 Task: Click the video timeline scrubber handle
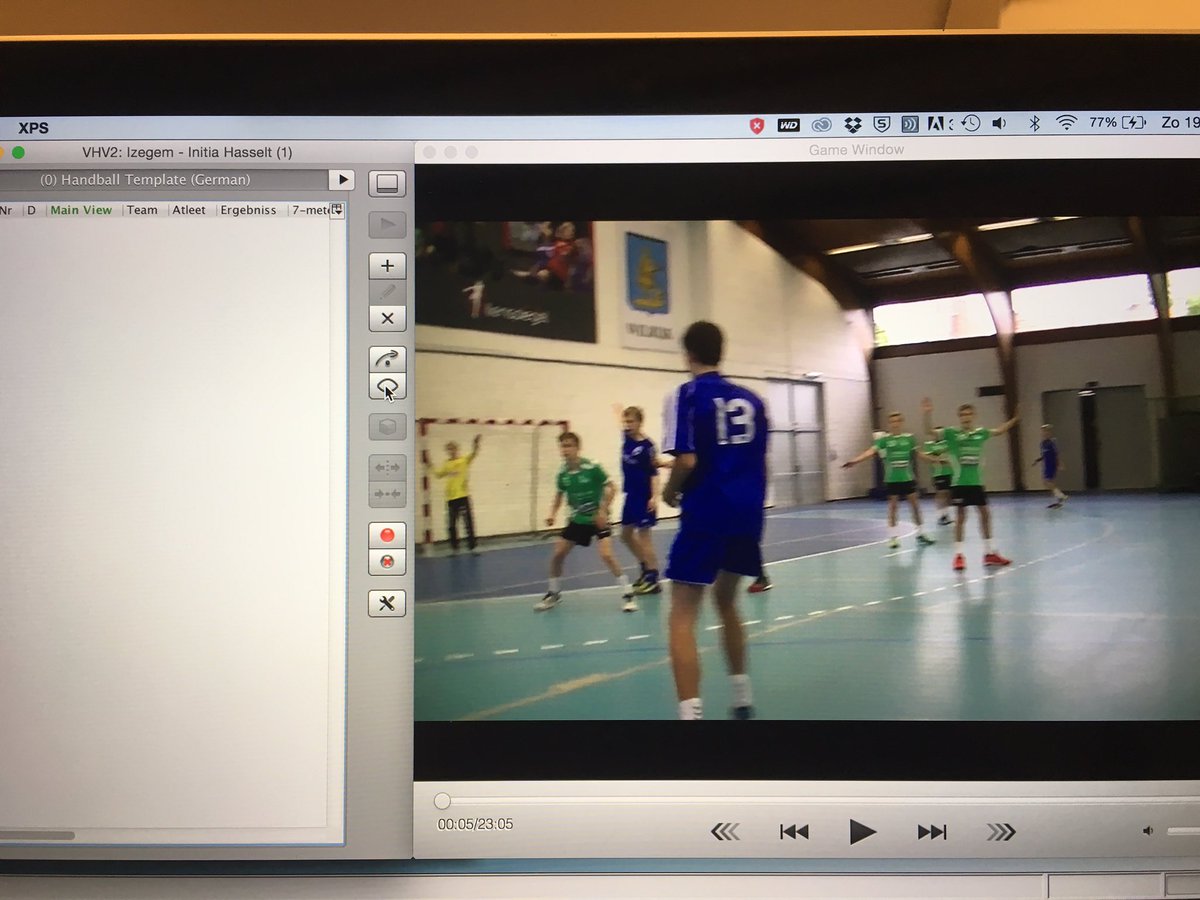click(442, 801)
